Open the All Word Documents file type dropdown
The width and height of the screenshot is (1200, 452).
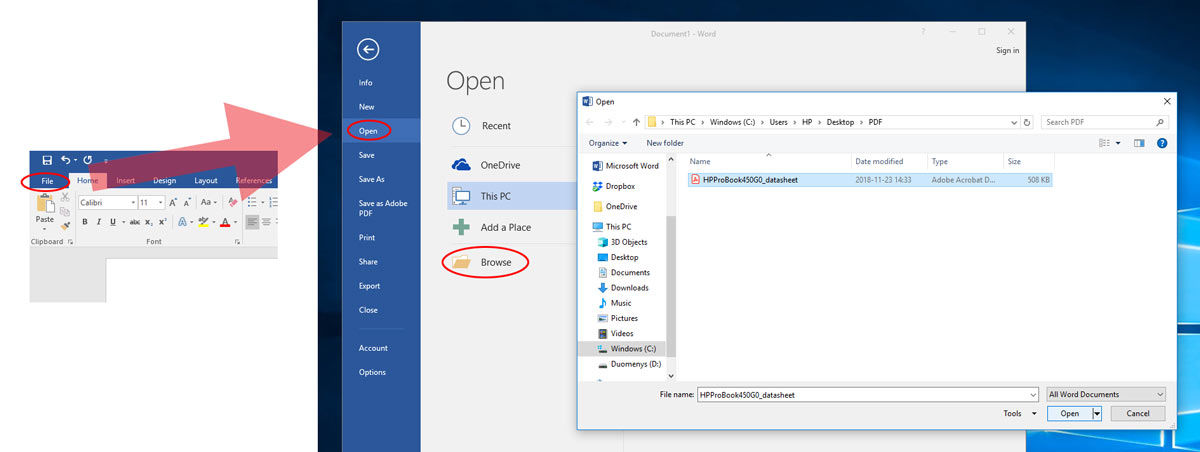[1106, 394]
